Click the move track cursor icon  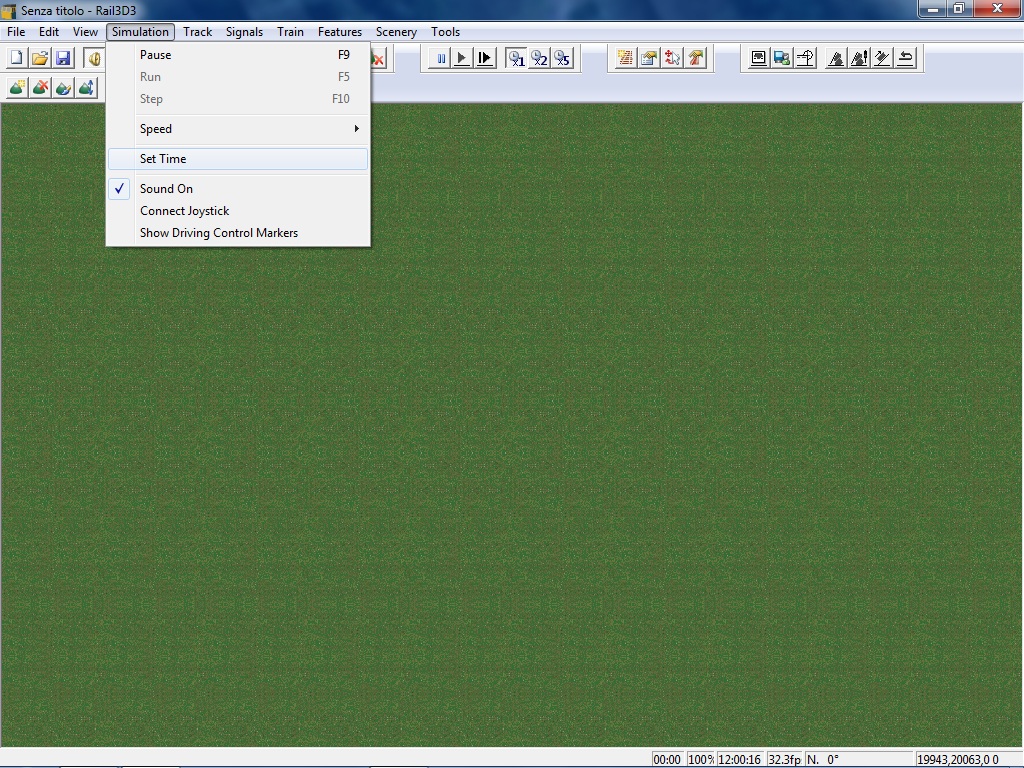click(672, 58)
